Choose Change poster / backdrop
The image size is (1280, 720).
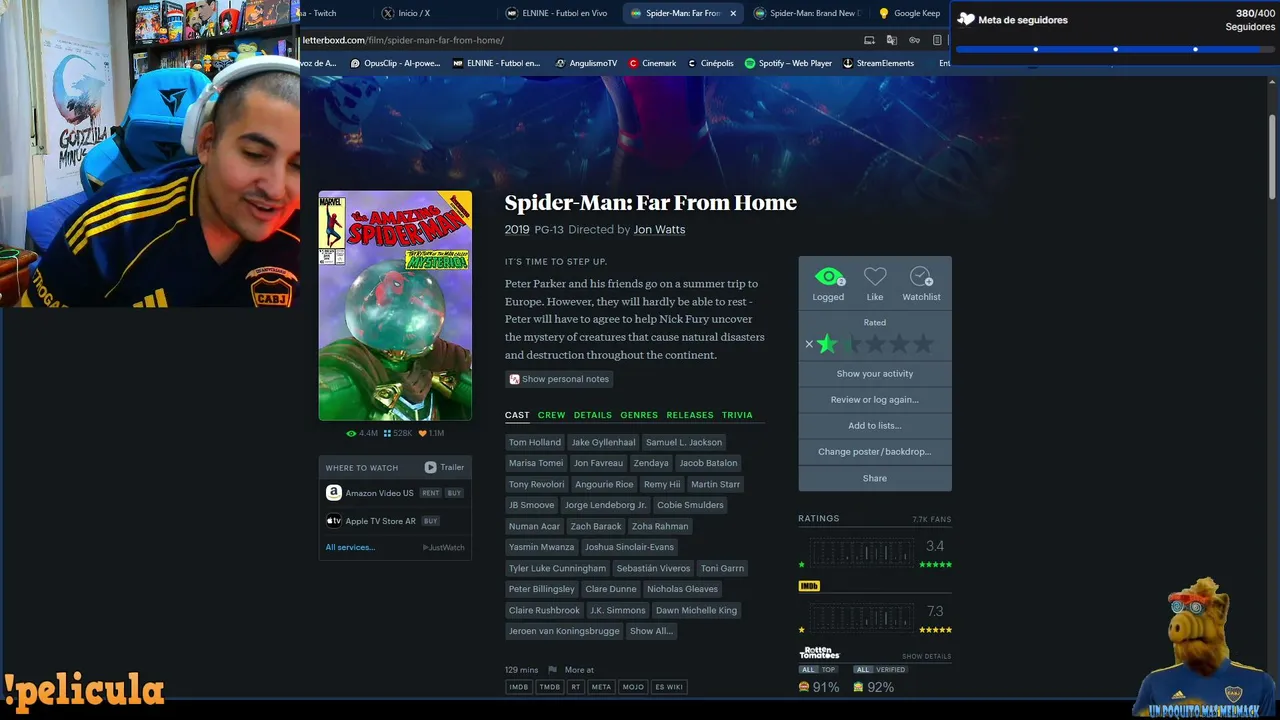[875, 452]
